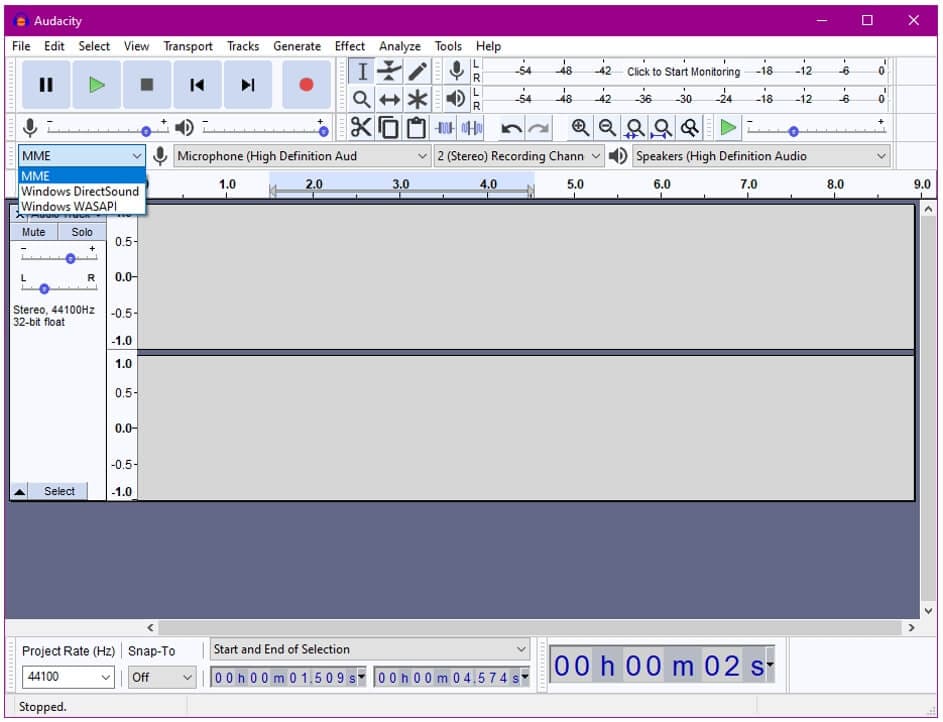
Task: Select the Time Shift tool
Action: point(390,99)
